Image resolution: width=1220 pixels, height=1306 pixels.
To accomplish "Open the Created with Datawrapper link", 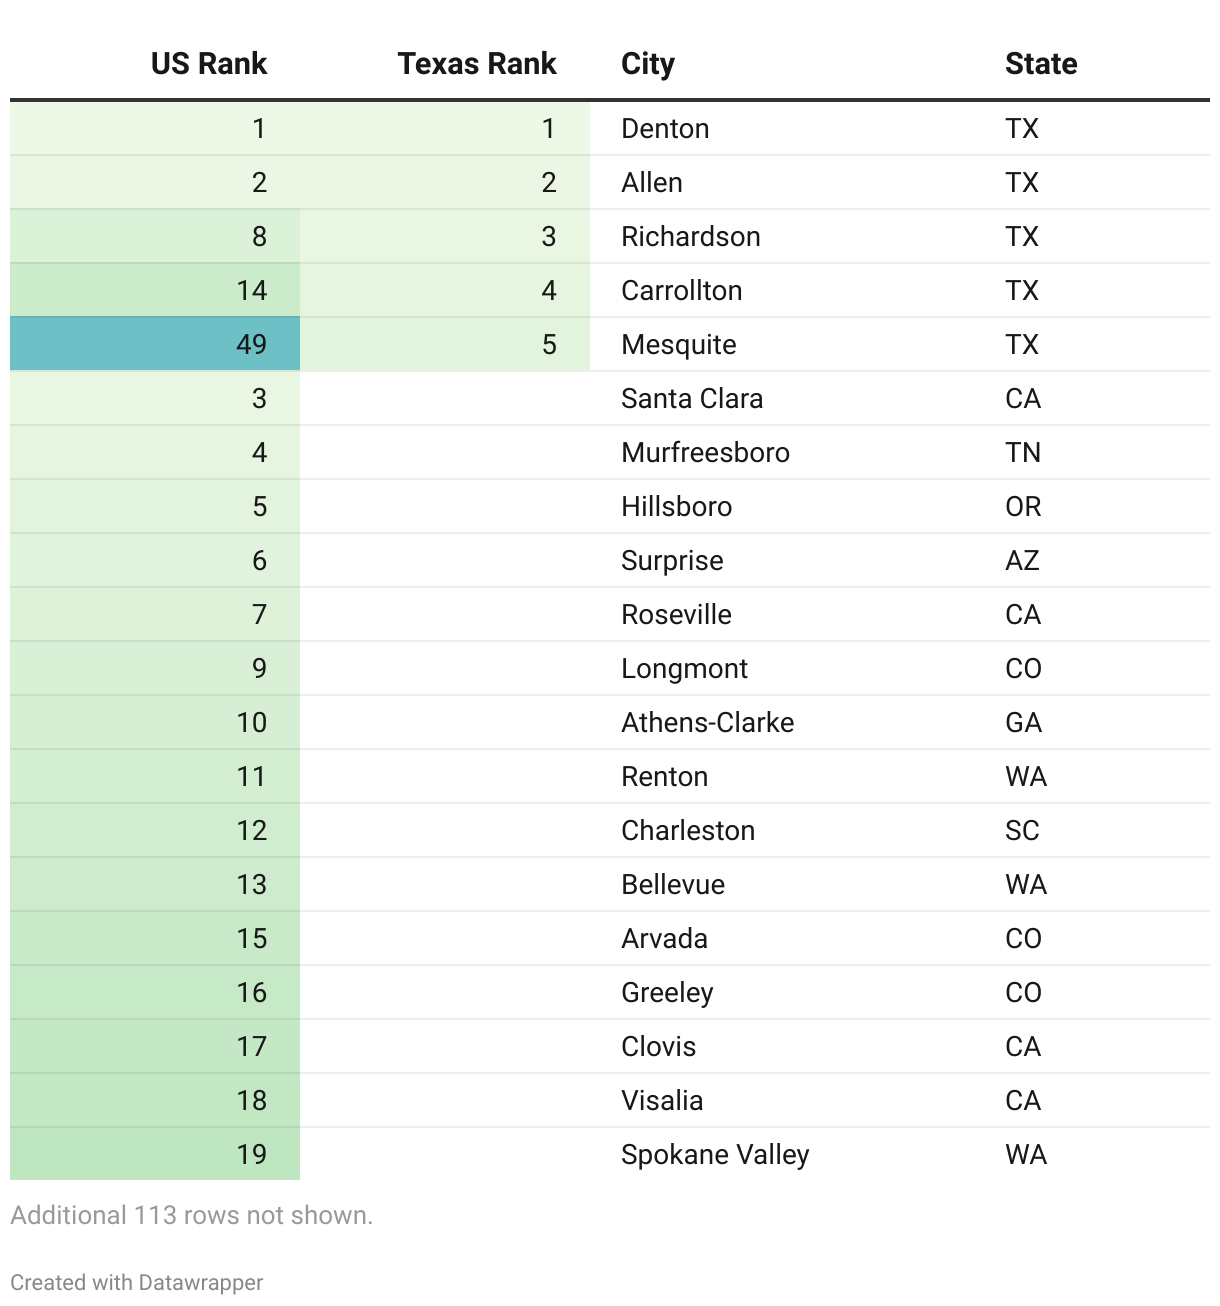I will point(137,1282).
